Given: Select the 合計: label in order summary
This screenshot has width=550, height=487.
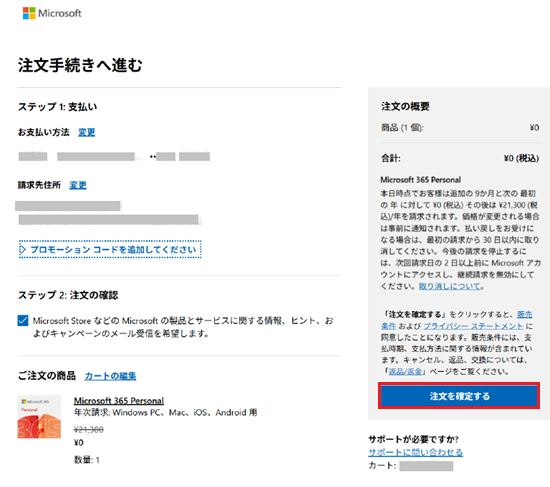Looking at the screenshot, I should (391, 158).
